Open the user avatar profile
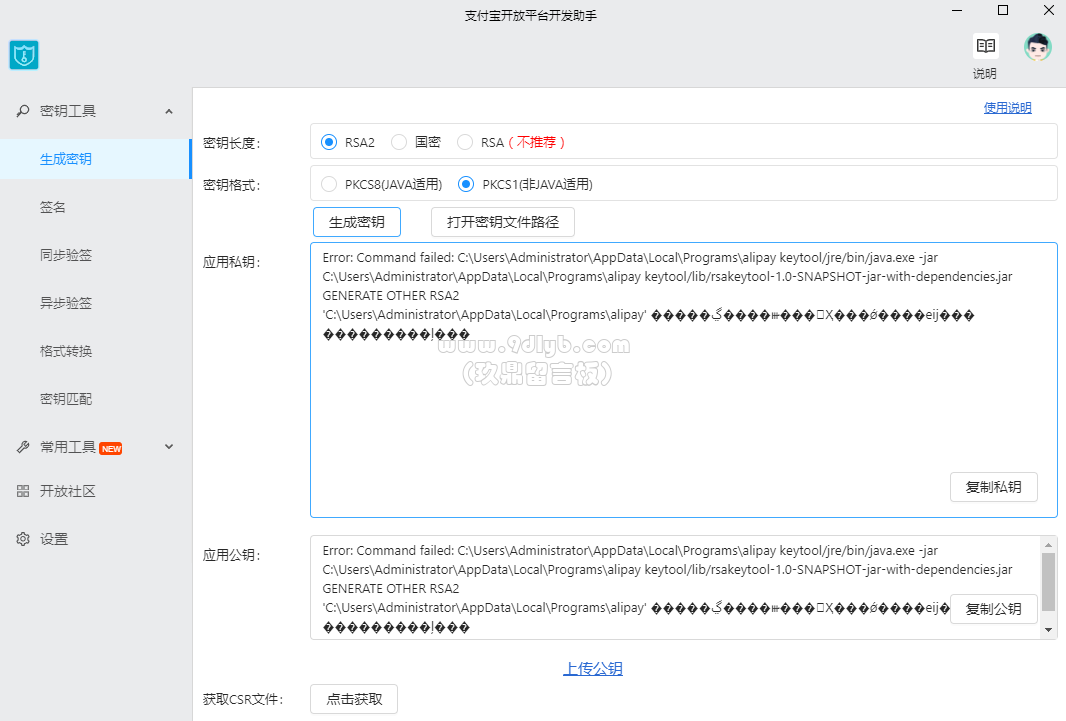Viewport: 1066px width, 721px height. pos(1037,47)
